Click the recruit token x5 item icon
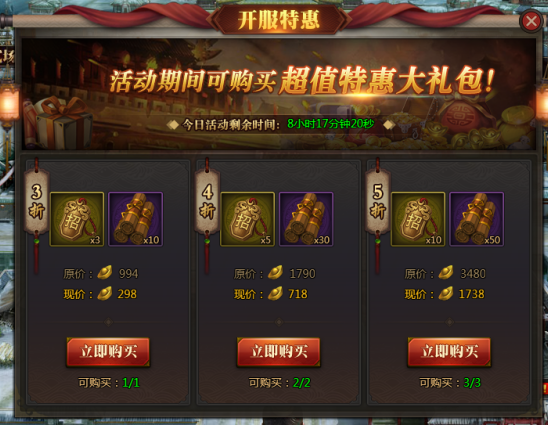Image resolution: width=548 pixels, height=427 pixels. click(x=247, y=219)
